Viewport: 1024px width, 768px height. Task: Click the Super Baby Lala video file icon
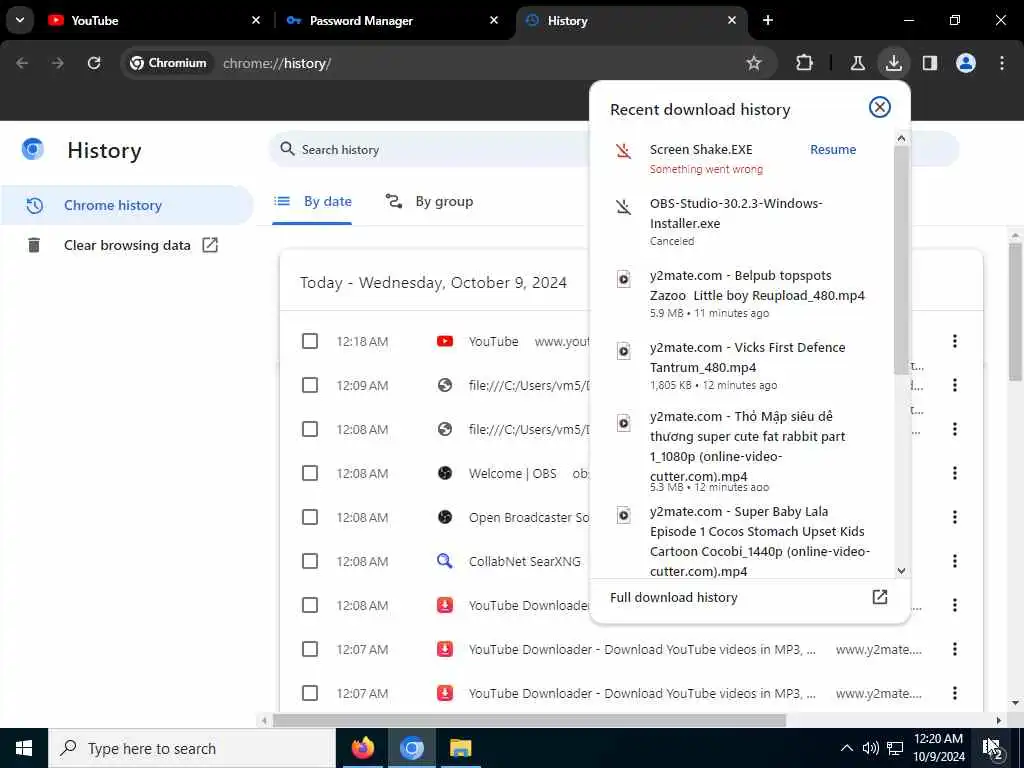[624, 515]
